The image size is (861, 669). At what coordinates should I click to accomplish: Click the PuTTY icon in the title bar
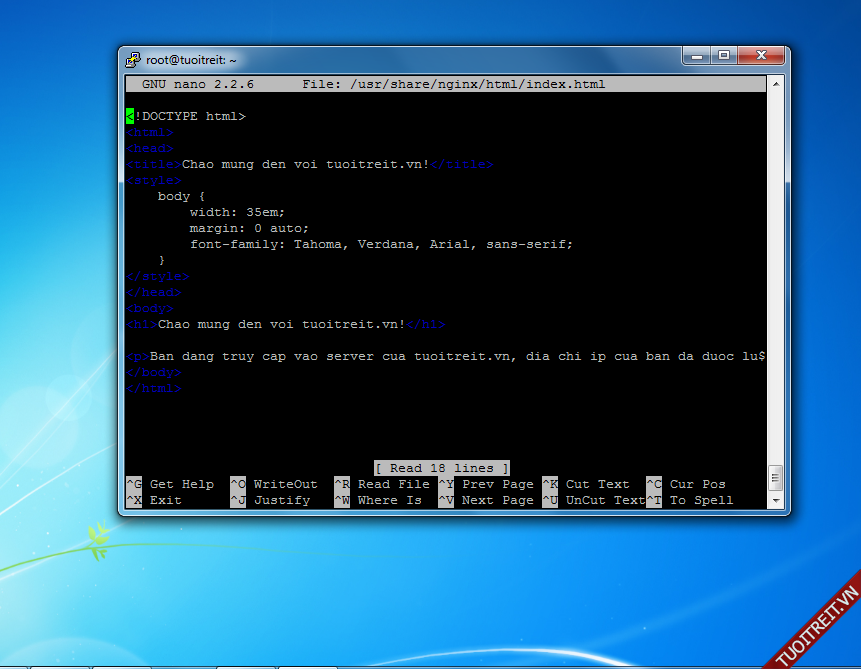133,60
